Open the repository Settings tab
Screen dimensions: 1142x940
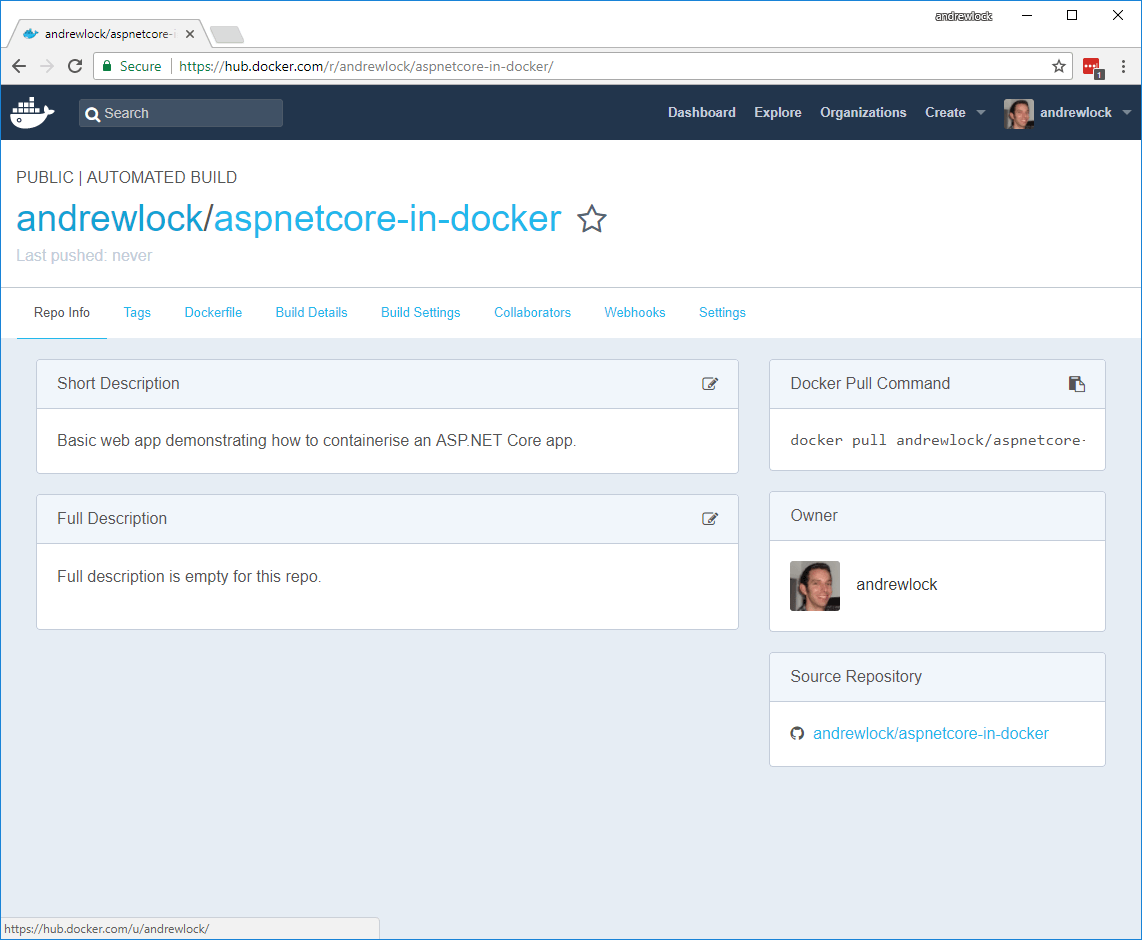(722, 312)
